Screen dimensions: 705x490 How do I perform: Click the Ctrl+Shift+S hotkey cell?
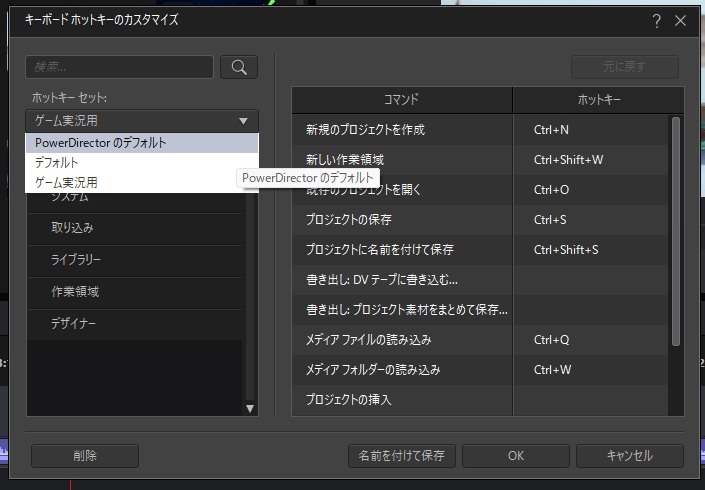(591, 250)
